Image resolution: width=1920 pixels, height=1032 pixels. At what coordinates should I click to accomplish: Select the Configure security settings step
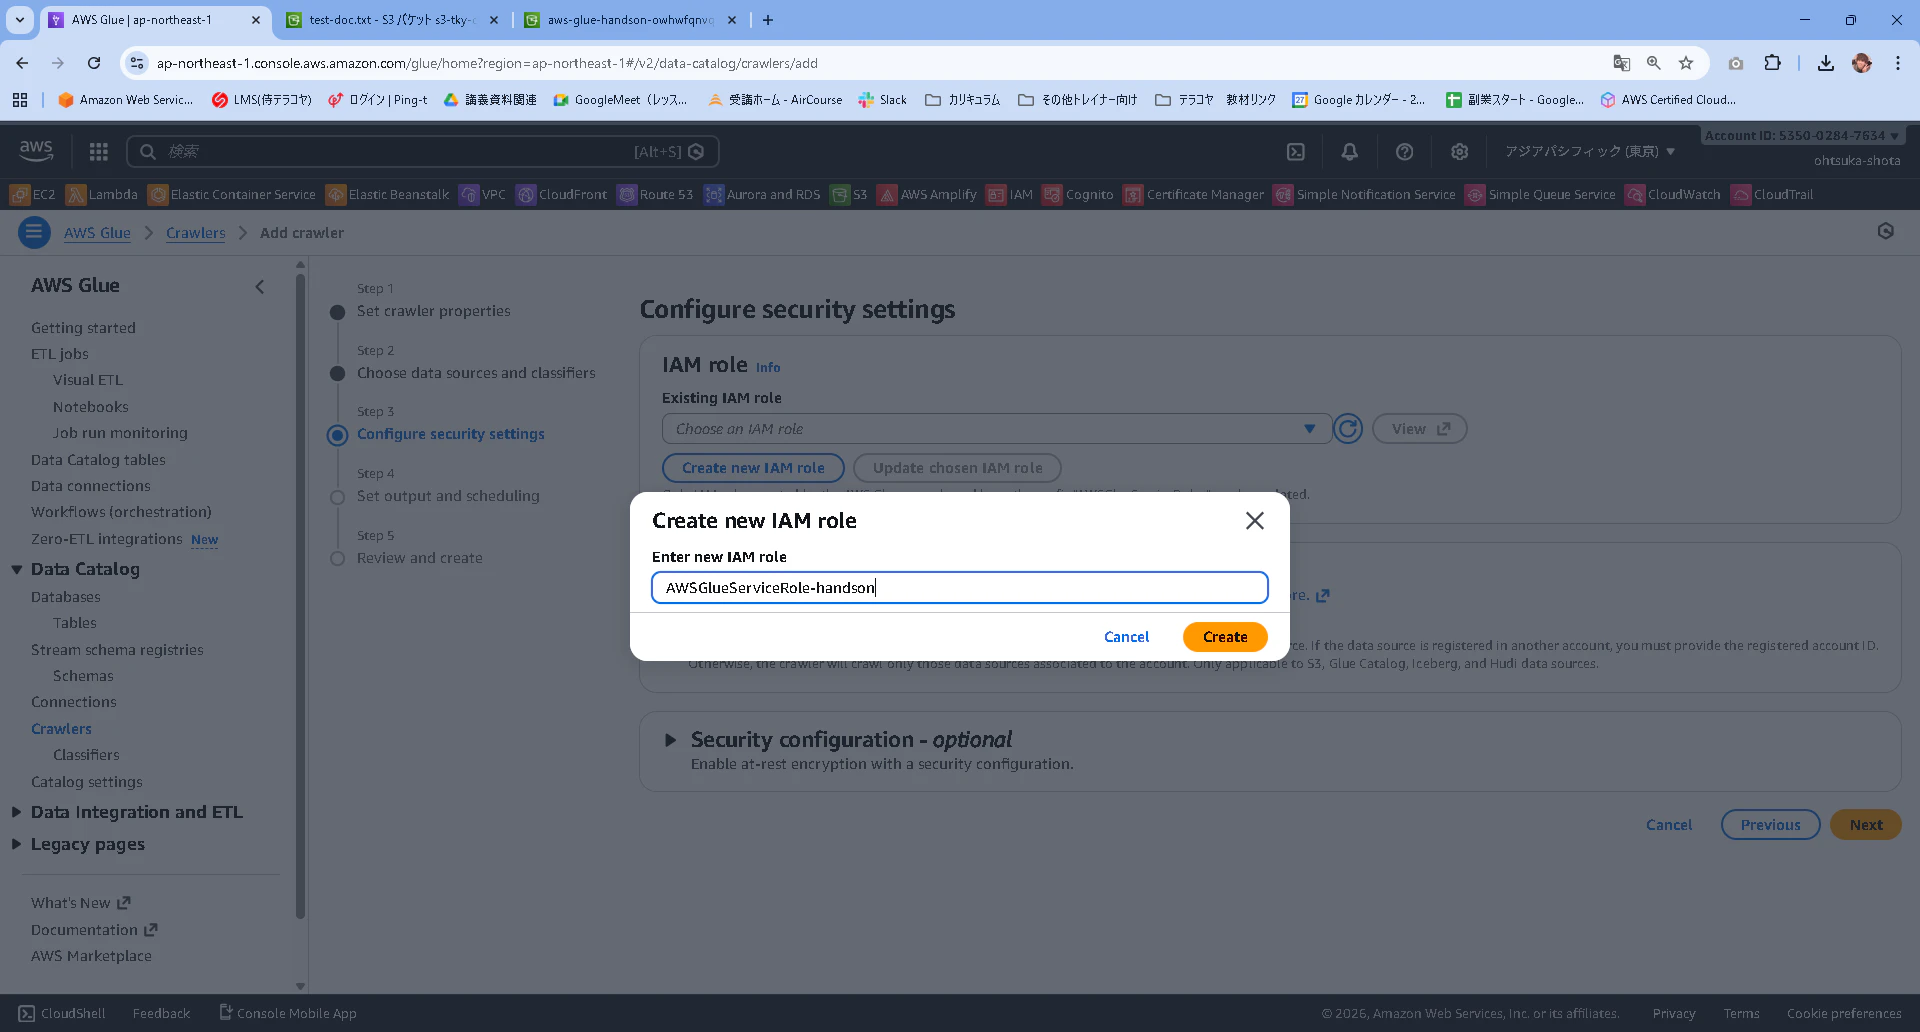pyautogui.click(x=451, y=434)
